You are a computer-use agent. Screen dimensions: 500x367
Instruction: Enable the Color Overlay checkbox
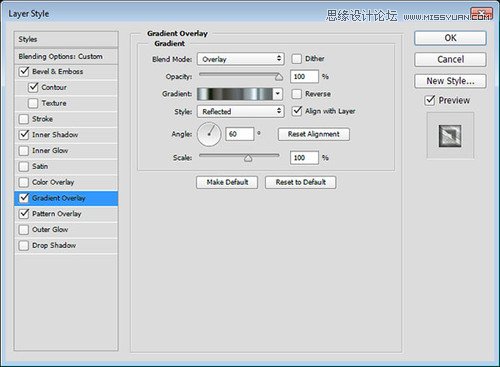coord(24,182)
